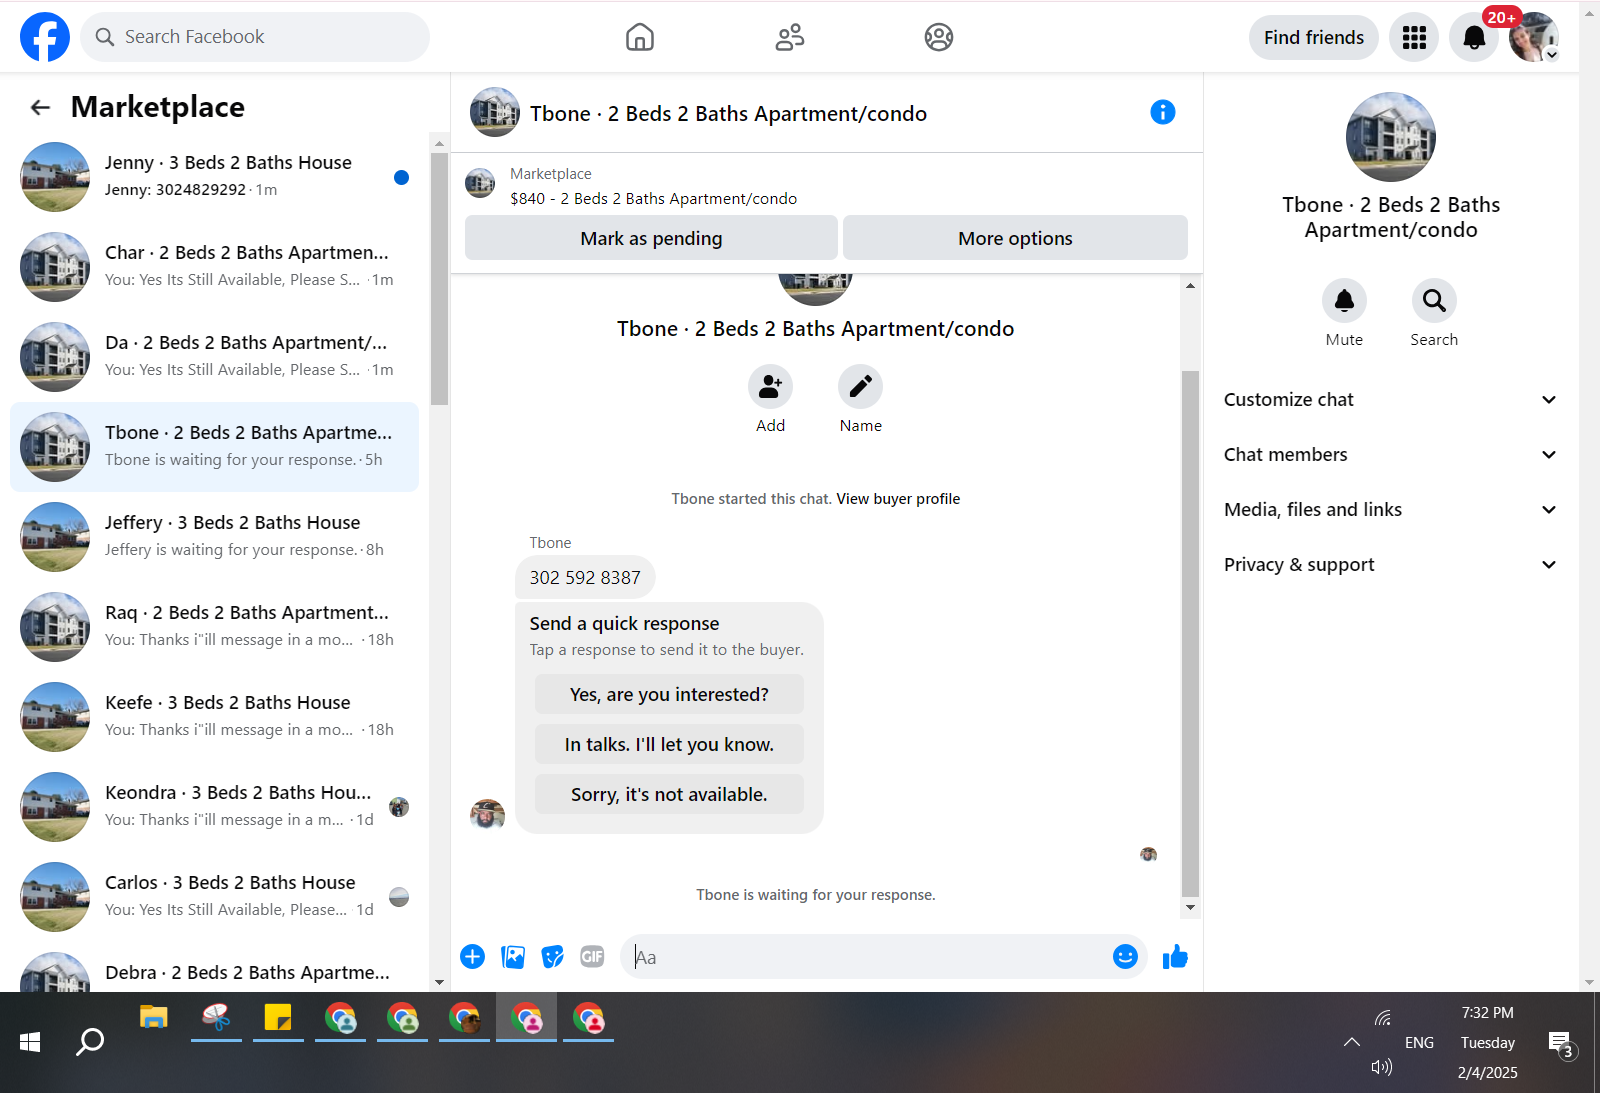Click the listing thumbnail in right panel
Screen dimensions: 1600x1093
(x=1391, y=137)
